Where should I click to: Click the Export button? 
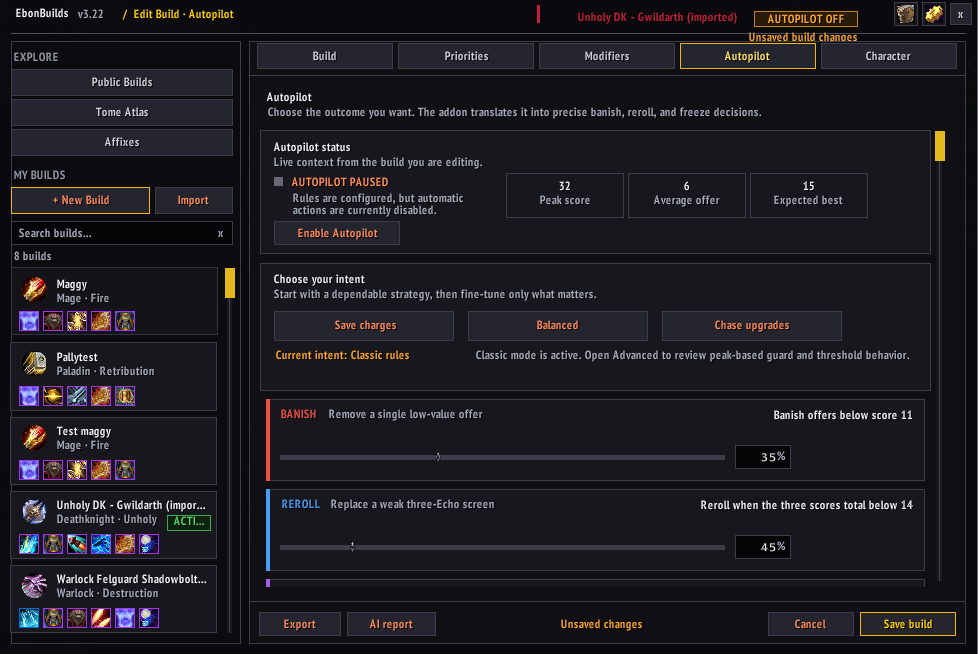[300, 624]
